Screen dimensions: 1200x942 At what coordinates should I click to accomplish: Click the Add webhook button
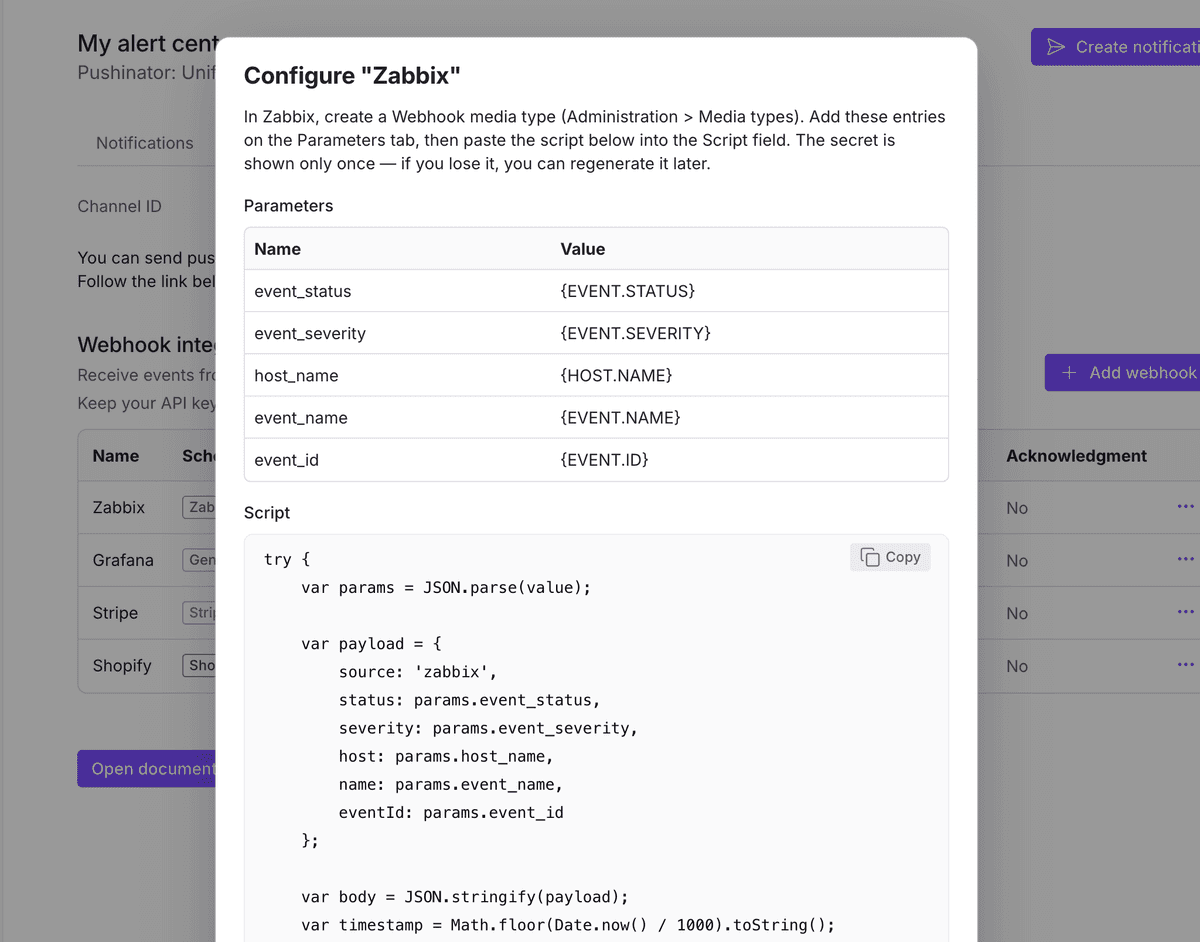1122,372
